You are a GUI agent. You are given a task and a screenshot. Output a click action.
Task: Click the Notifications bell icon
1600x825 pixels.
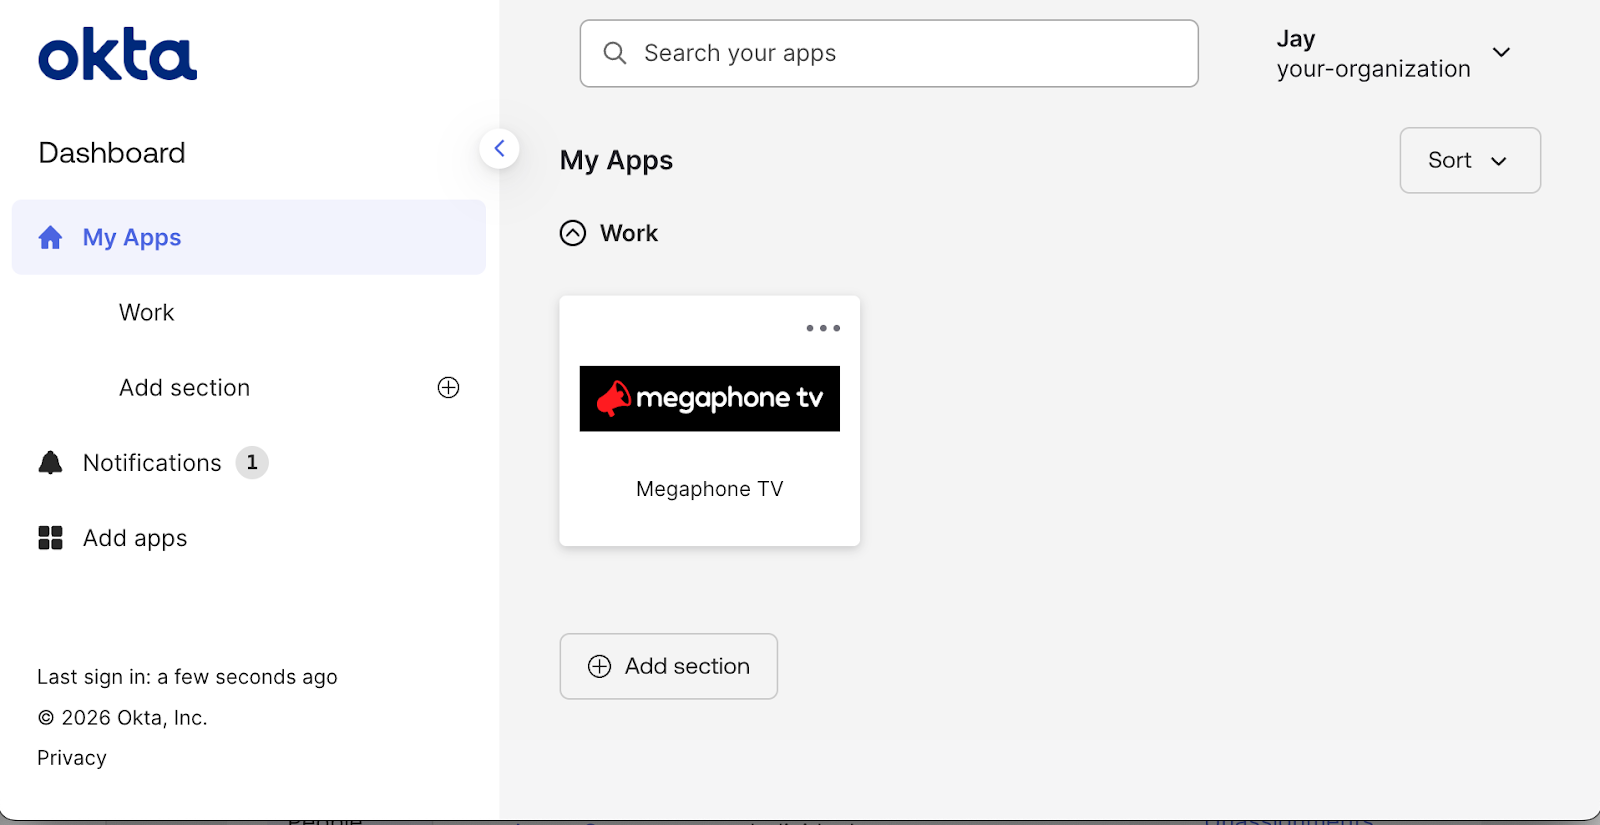pyautogui.click(x=50, y=462)
